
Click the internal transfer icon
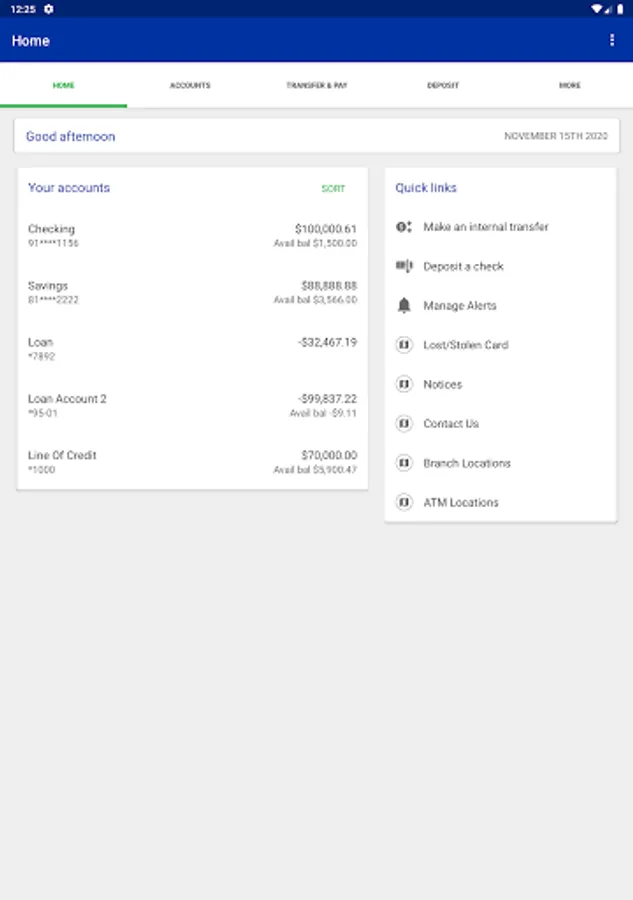(404, 227)
